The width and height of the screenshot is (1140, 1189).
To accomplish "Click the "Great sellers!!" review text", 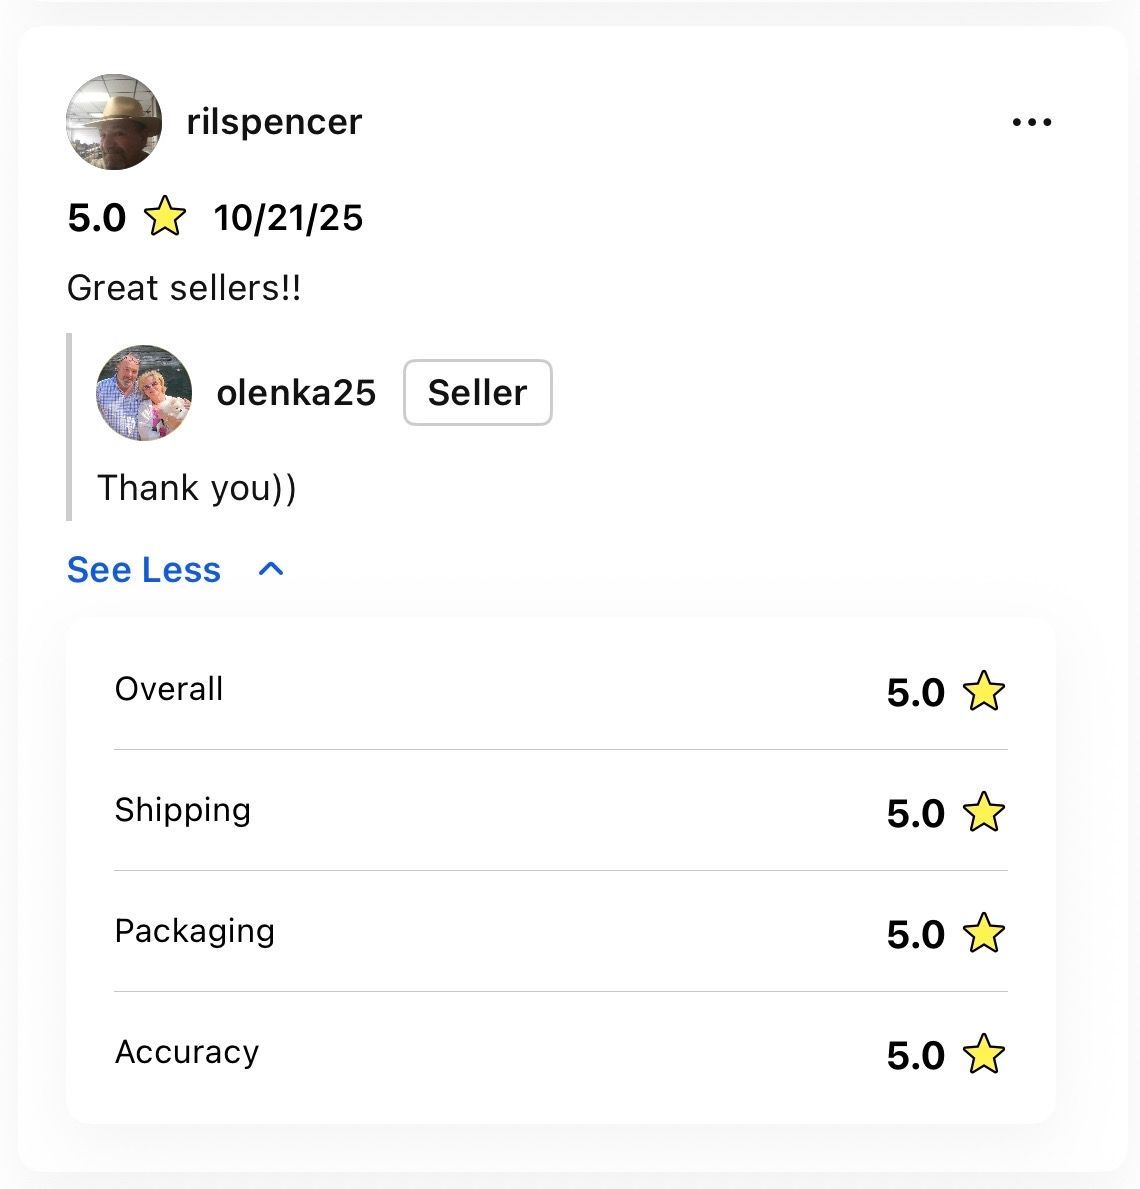I will pos(184,288).
